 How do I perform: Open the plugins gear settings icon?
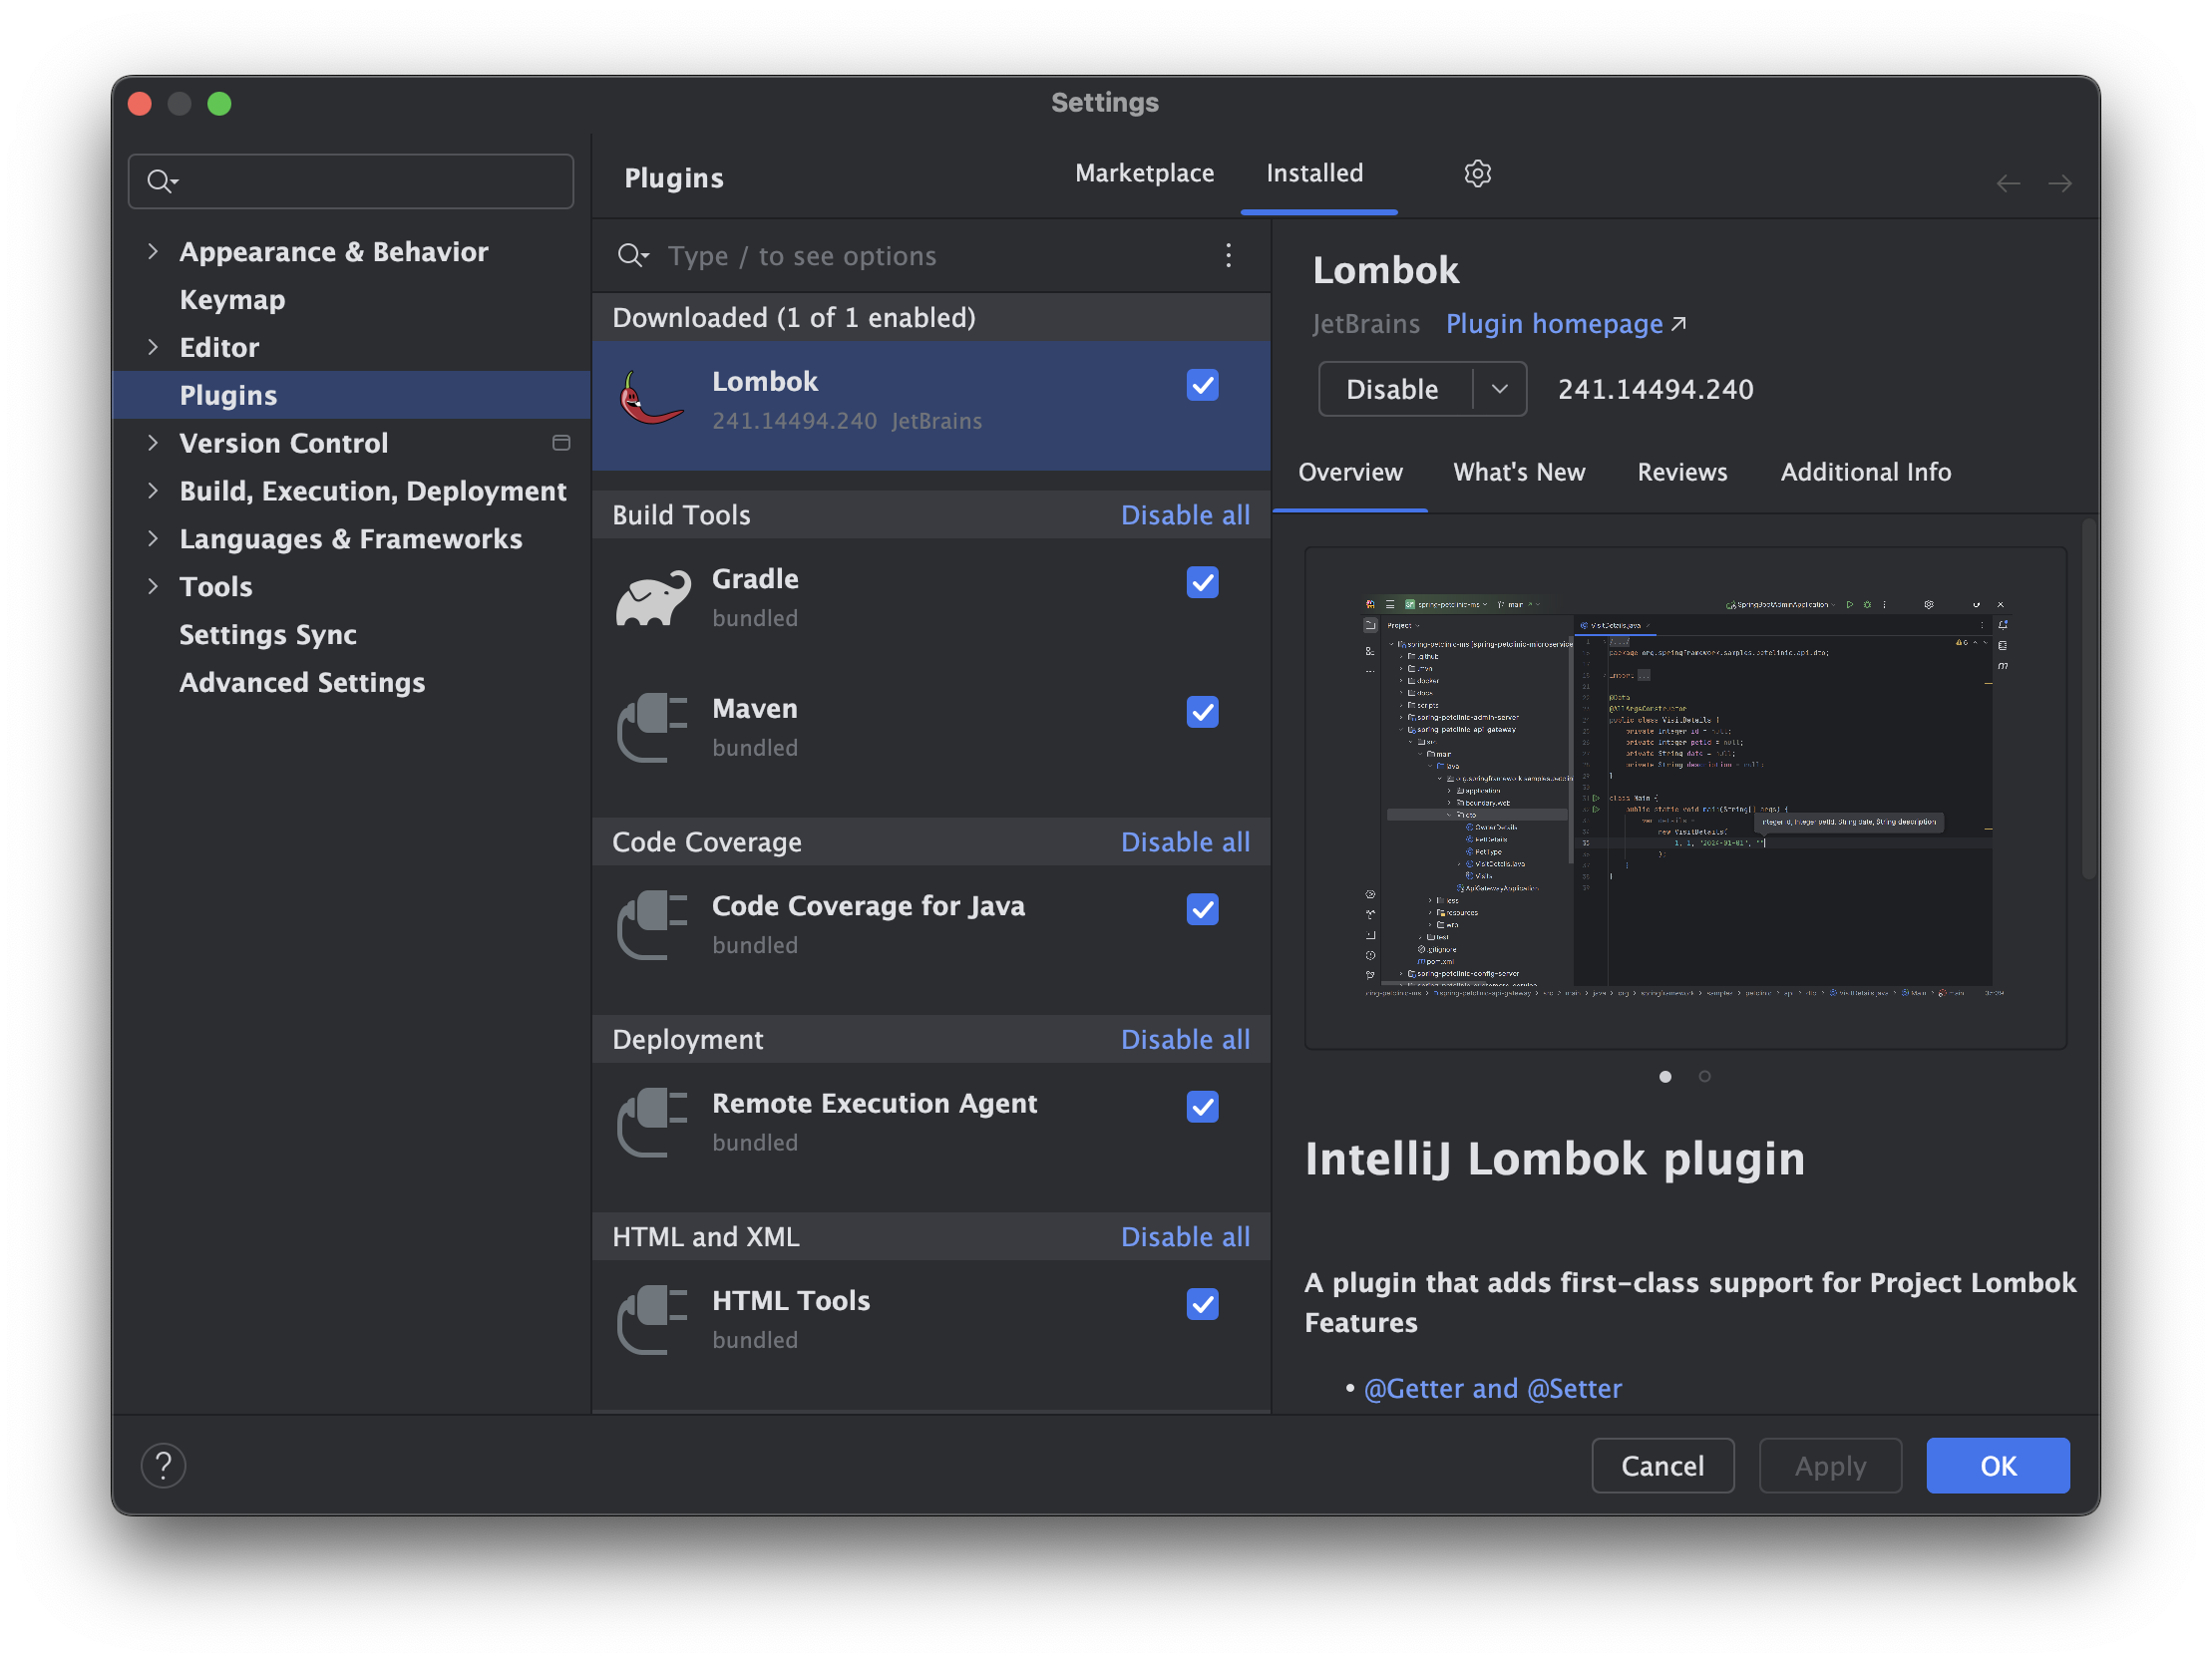[x=1477, y=174]
